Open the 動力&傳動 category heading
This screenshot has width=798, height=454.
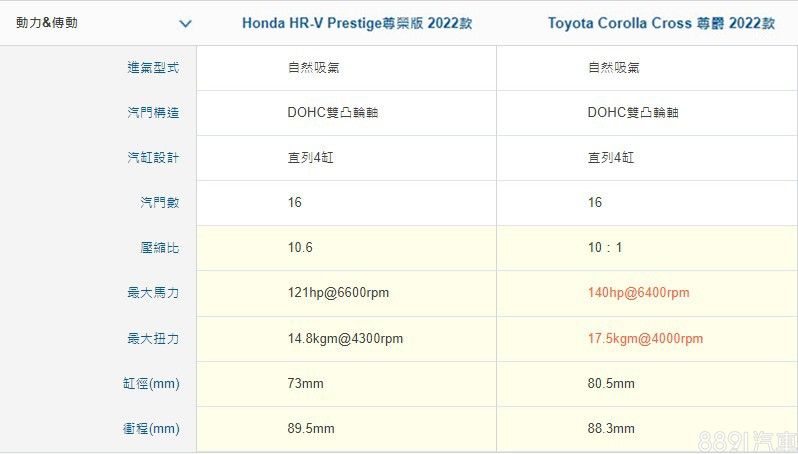pyautogui.click(x=47, y=23)
